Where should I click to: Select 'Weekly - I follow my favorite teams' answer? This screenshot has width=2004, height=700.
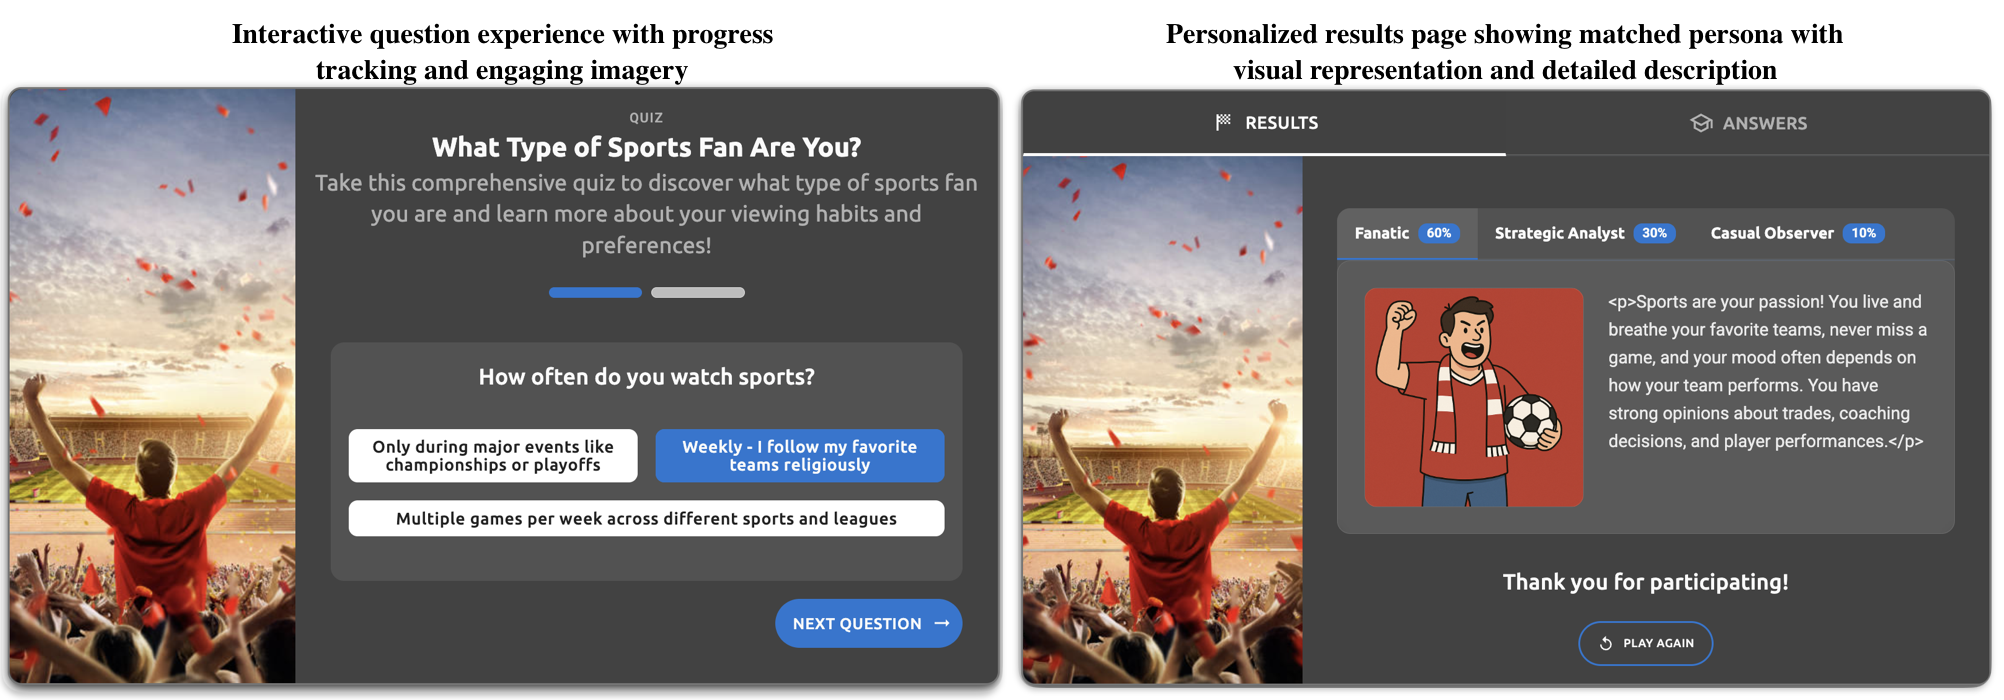(x=800, y=456)
